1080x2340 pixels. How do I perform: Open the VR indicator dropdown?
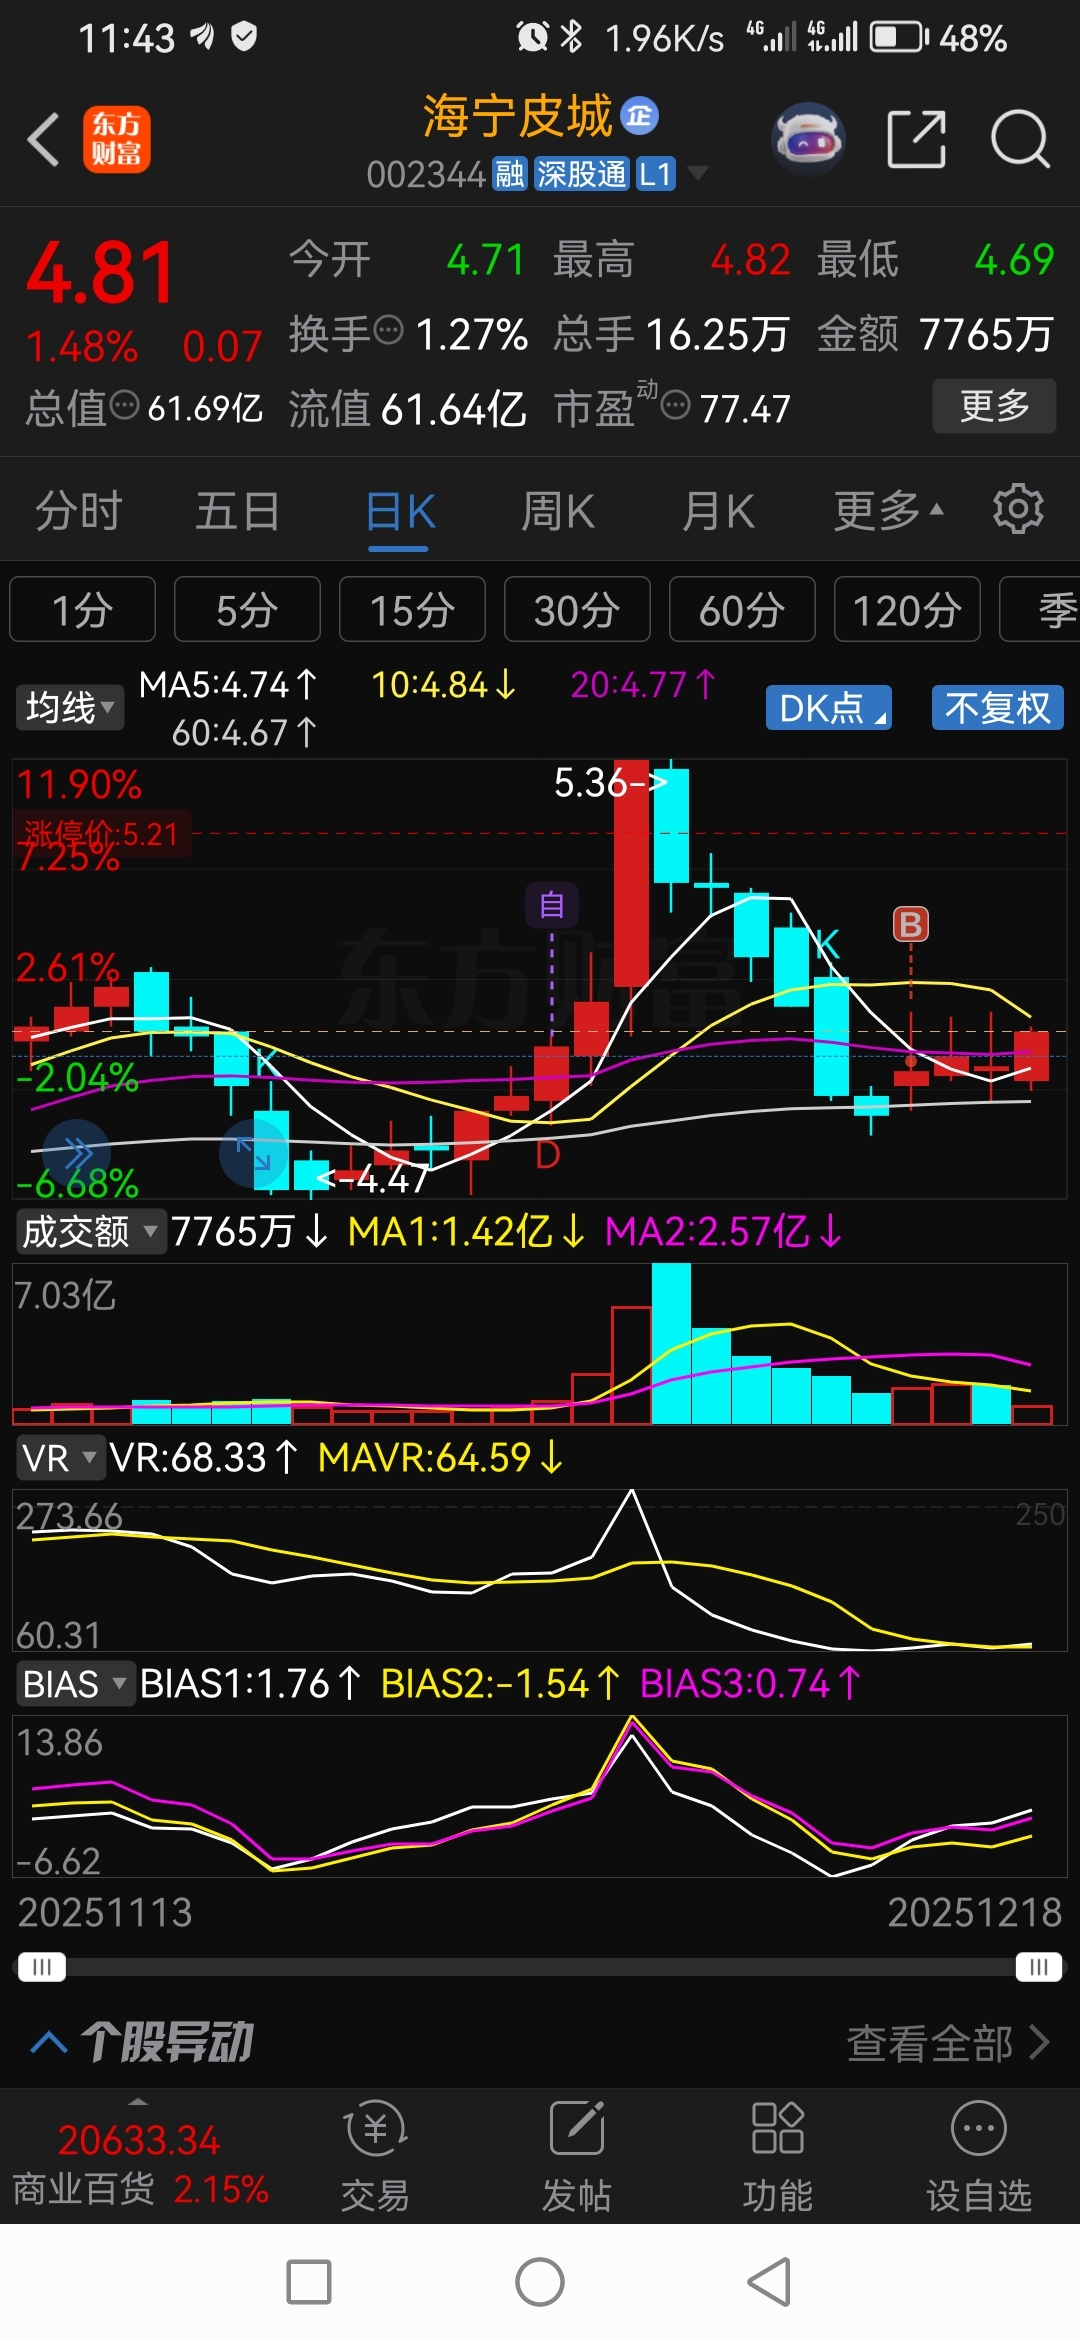click(60, 1458)
